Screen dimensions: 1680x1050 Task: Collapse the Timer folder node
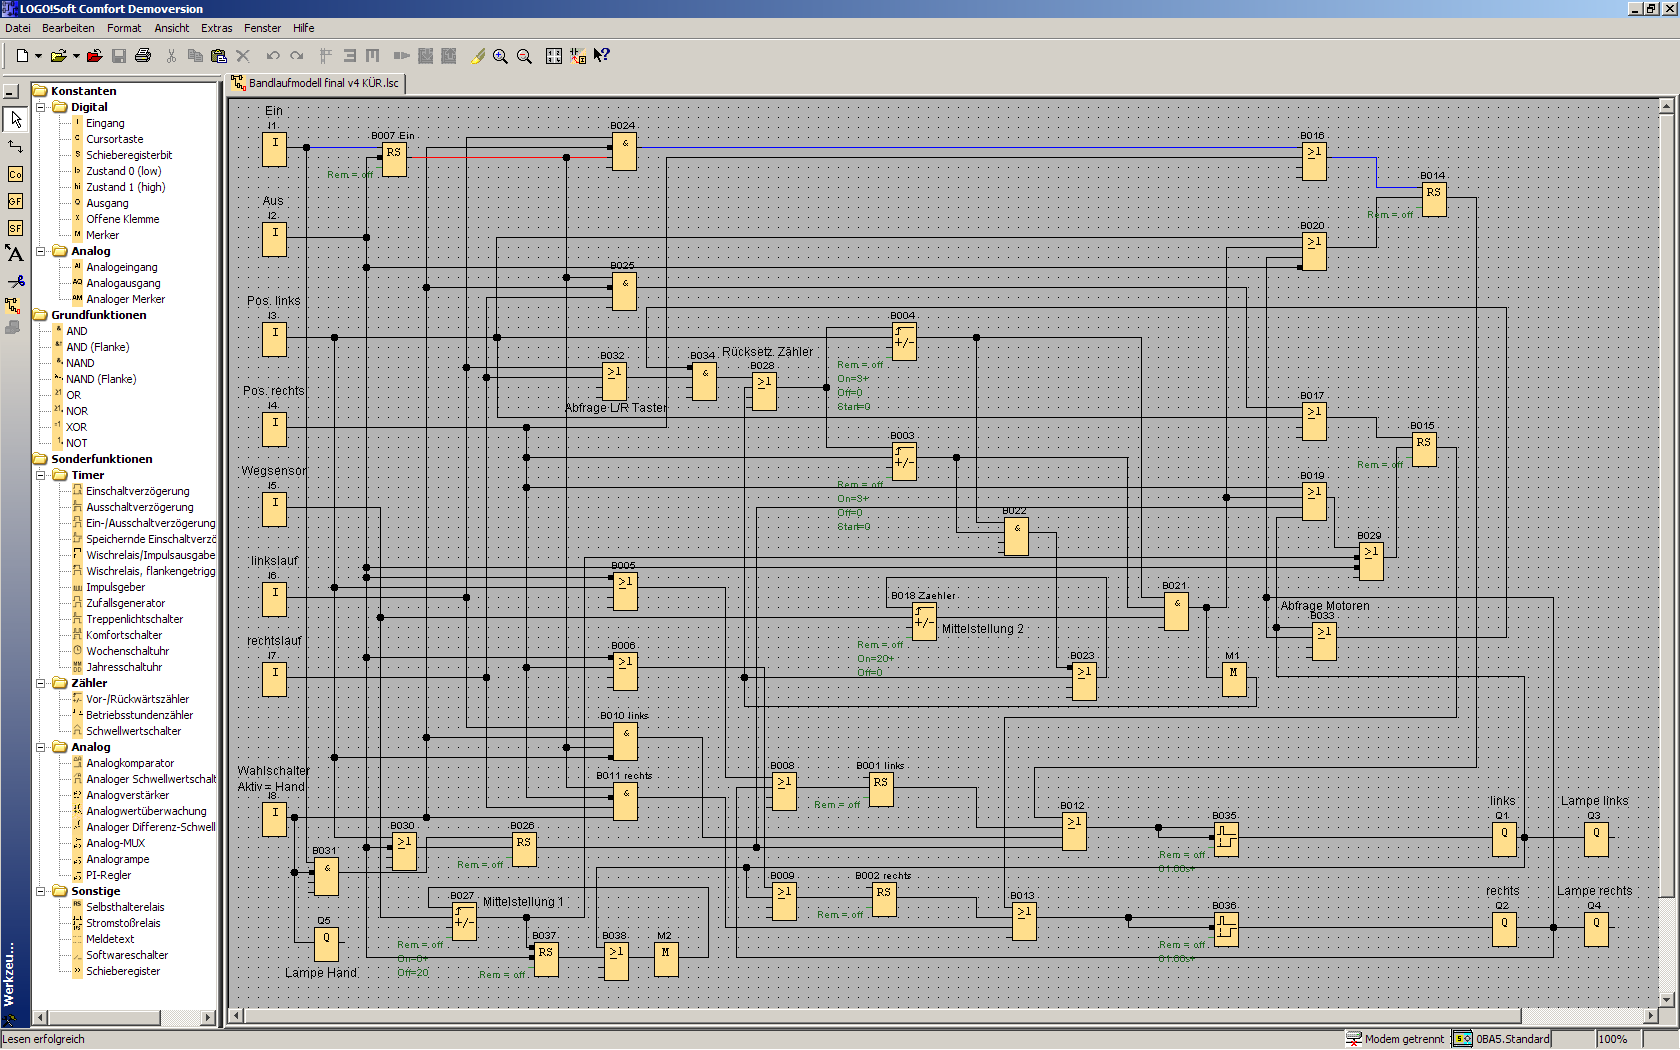point(41,475)
